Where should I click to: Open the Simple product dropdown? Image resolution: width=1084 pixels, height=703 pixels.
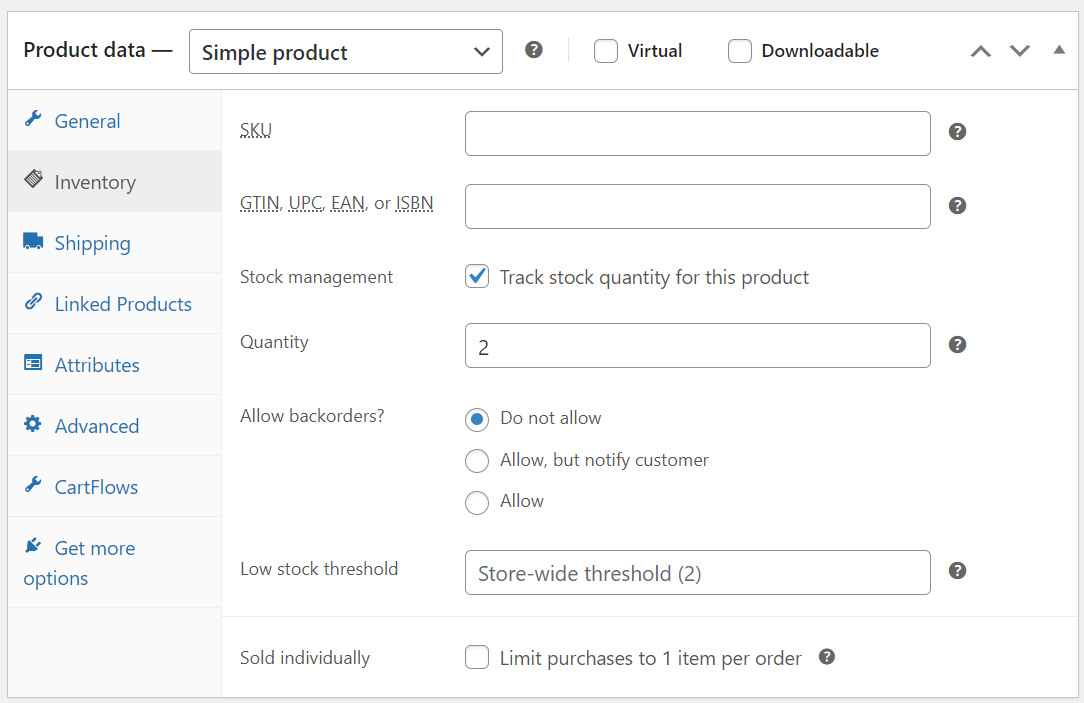click(345, 51)
